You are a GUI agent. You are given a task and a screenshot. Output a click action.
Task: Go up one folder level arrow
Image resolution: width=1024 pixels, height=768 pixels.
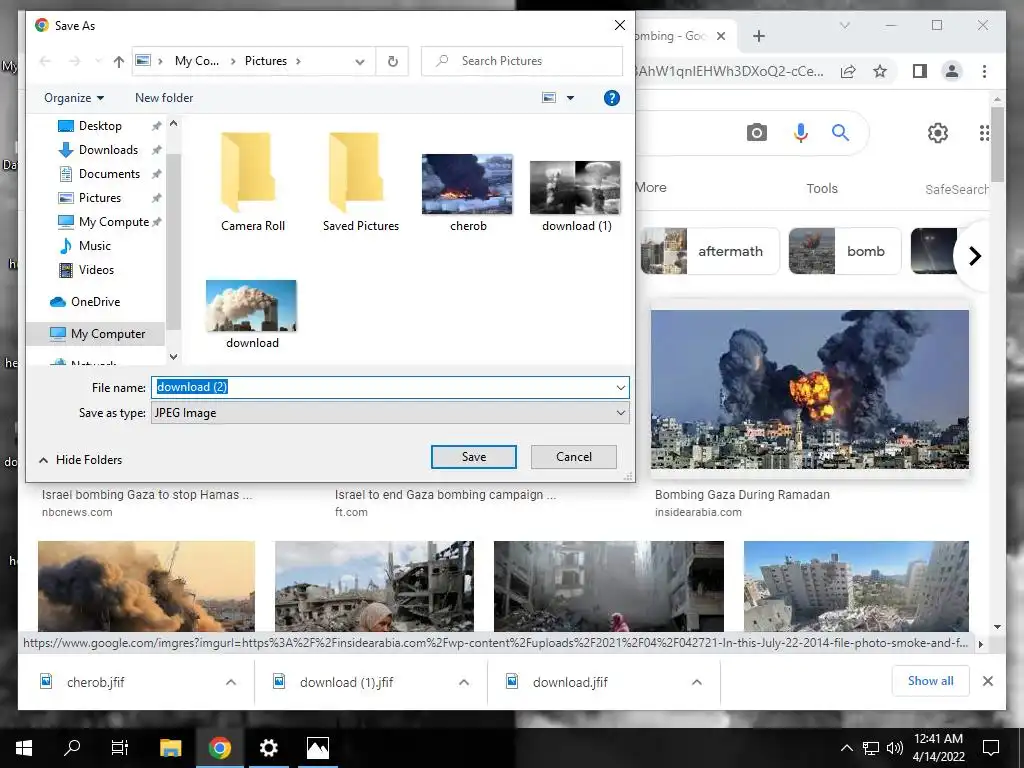[x=118, y=61]
